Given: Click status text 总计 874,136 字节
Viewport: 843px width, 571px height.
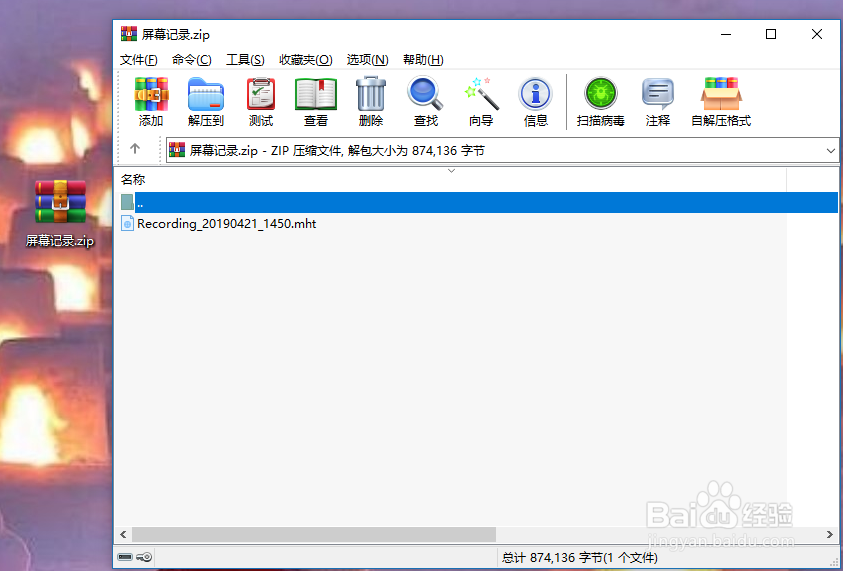Looking at the screenshot, I should 578,558.
